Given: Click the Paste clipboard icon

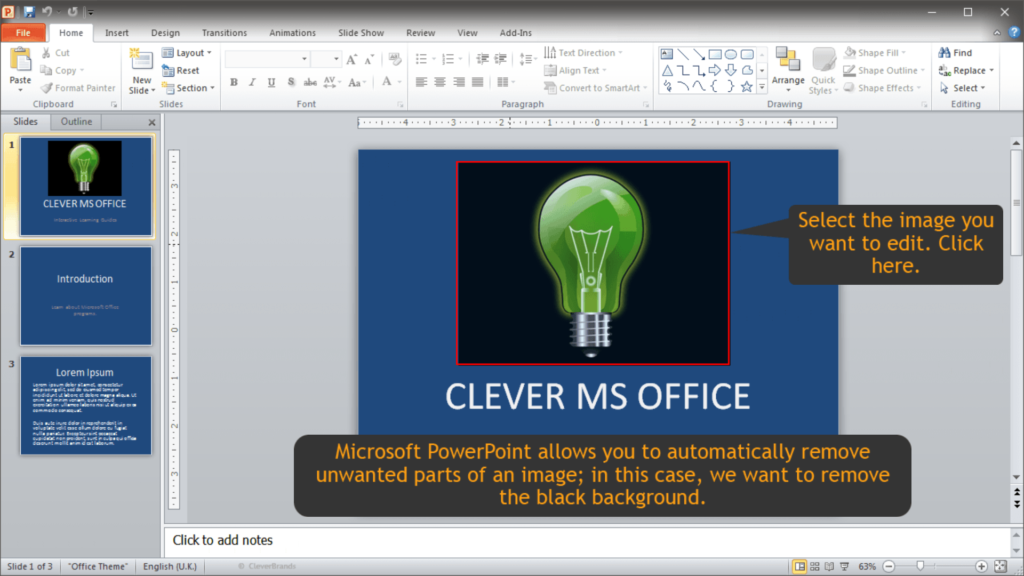Looking at the screenshot, I should (x=20, y=60).
